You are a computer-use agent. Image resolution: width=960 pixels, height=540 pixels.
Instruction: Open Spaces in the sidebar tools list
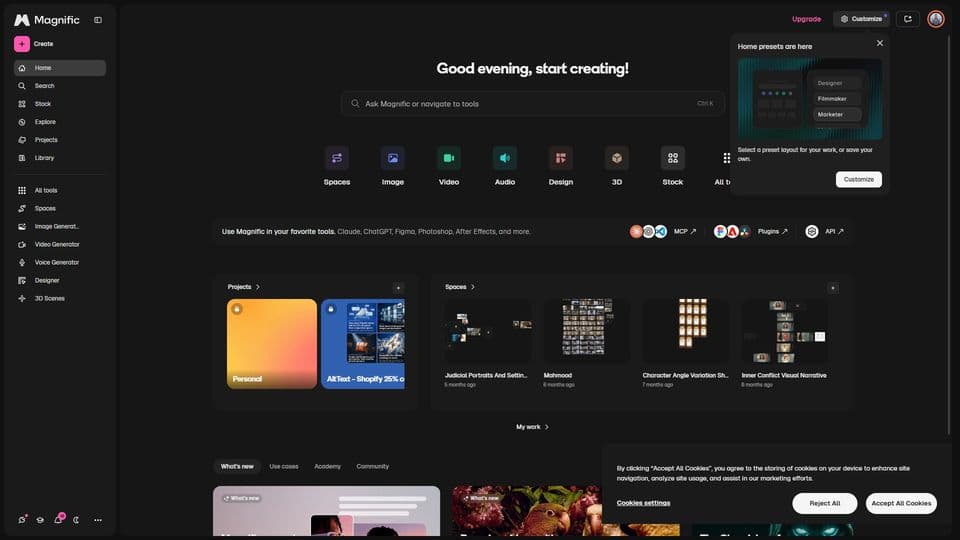(x=60, y=208)
